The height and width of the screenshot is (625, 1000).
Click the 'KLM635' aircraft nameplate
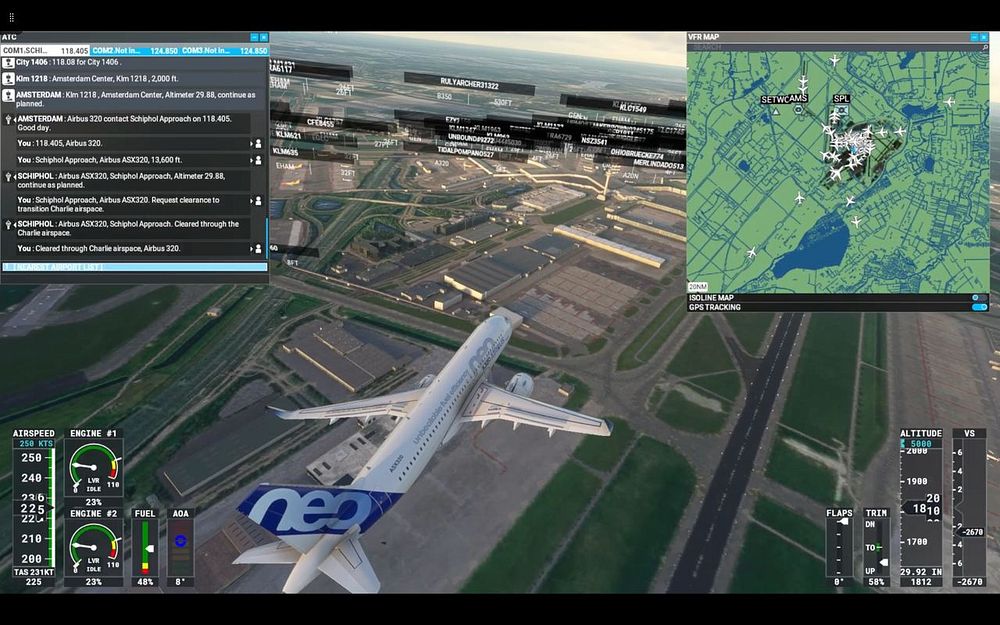click(285, 152)
